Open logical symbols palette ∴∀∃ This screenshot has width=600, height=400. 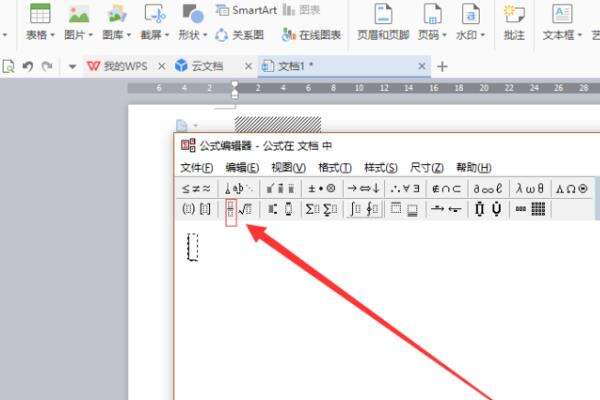click(405, 188)
